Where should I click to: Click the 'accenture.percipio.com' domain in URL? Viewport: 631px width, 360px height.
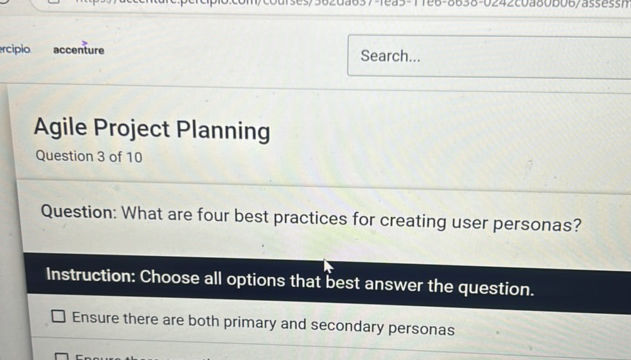coord(175,2)
